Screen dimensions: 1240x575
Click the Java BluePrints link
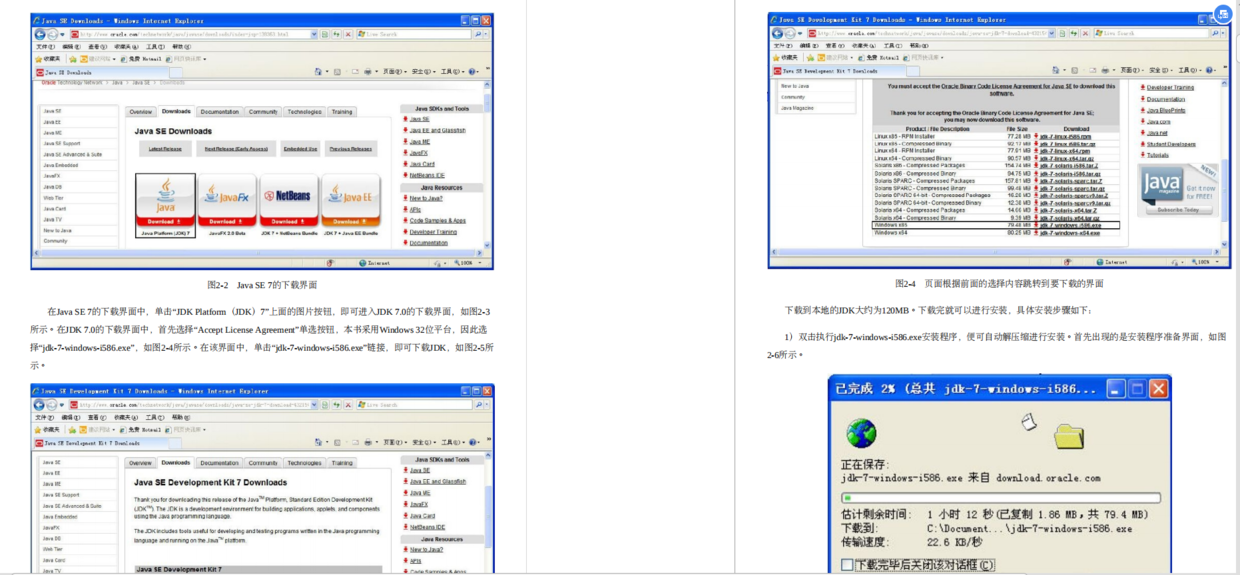(1166, 110)
